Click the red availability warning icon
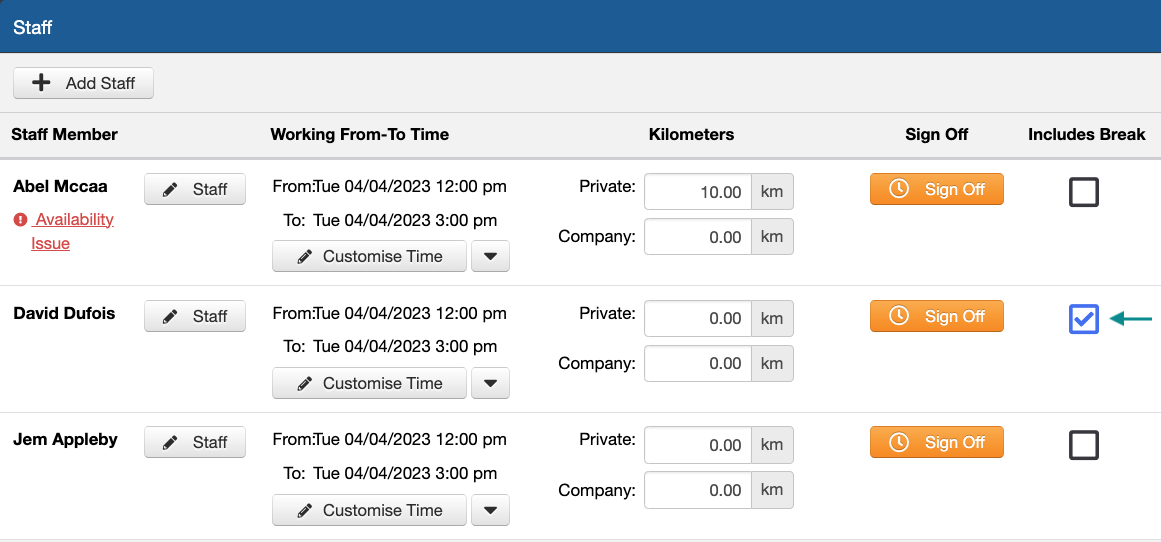1161x542 pixels. point(21,220)
